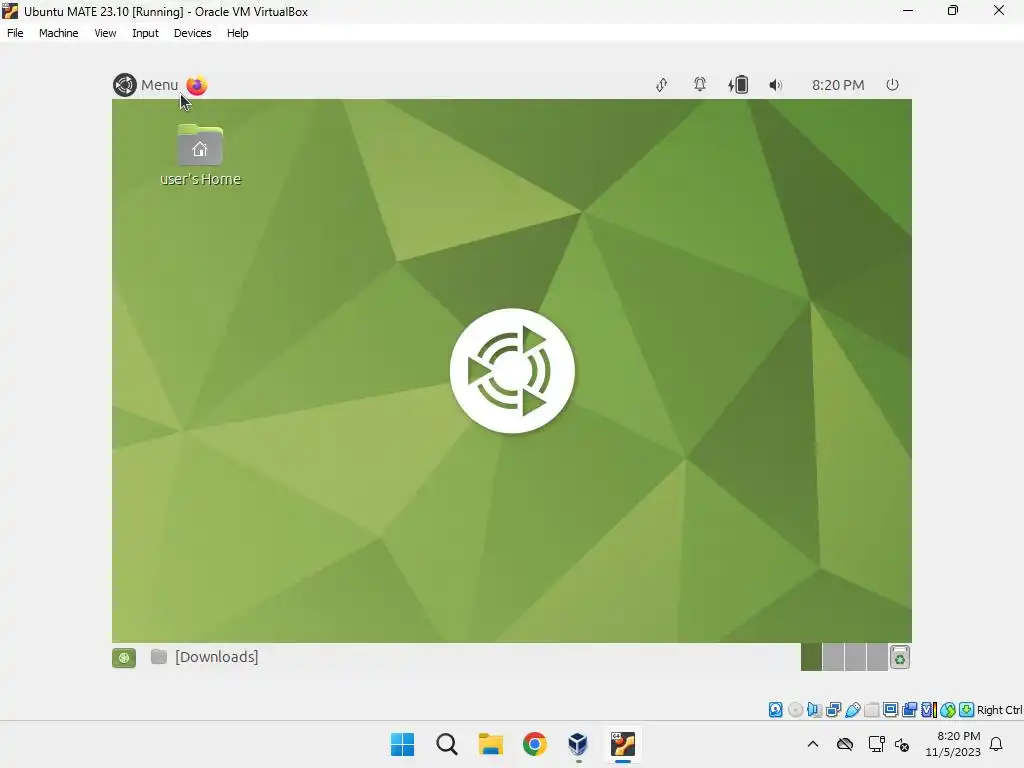Launch Firefox from the MATE top panel

(197, 86)
